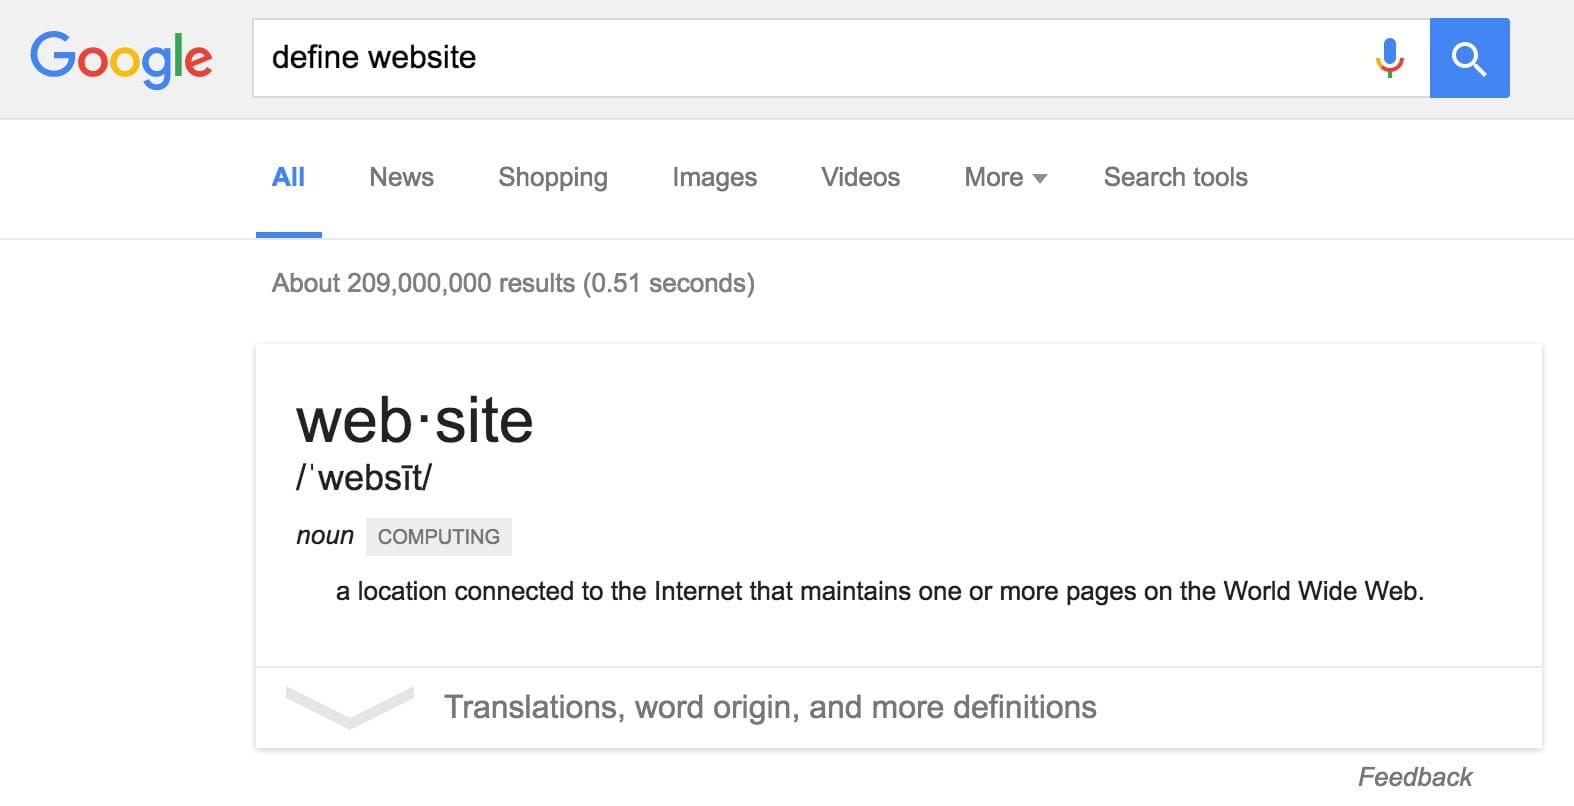
Task: Open Search tools options
Action: (1175, 178)
